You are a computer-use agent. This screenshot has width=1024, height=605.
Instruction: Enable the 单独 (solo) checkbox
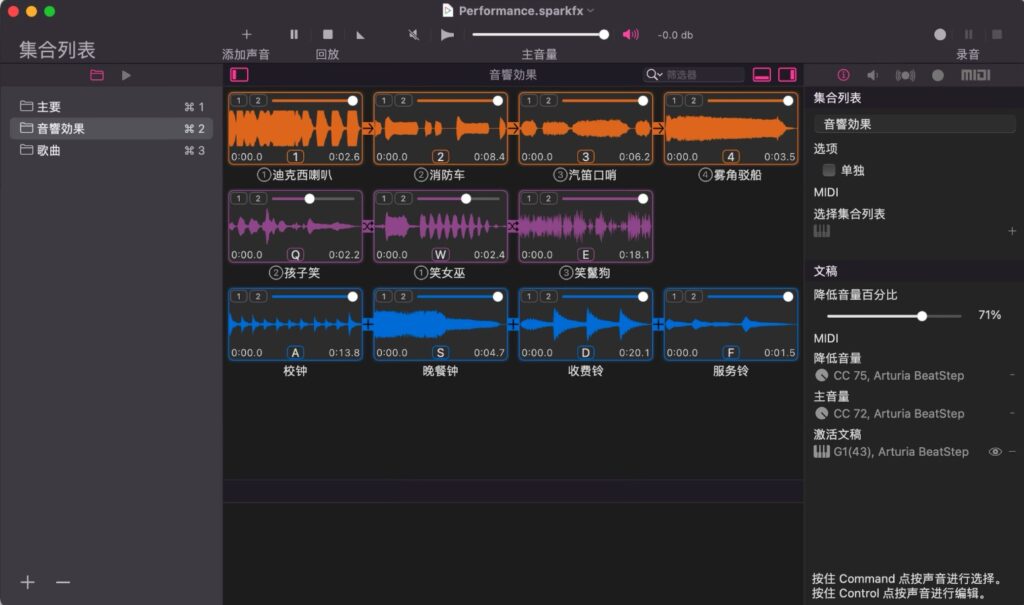pos(828,170)
